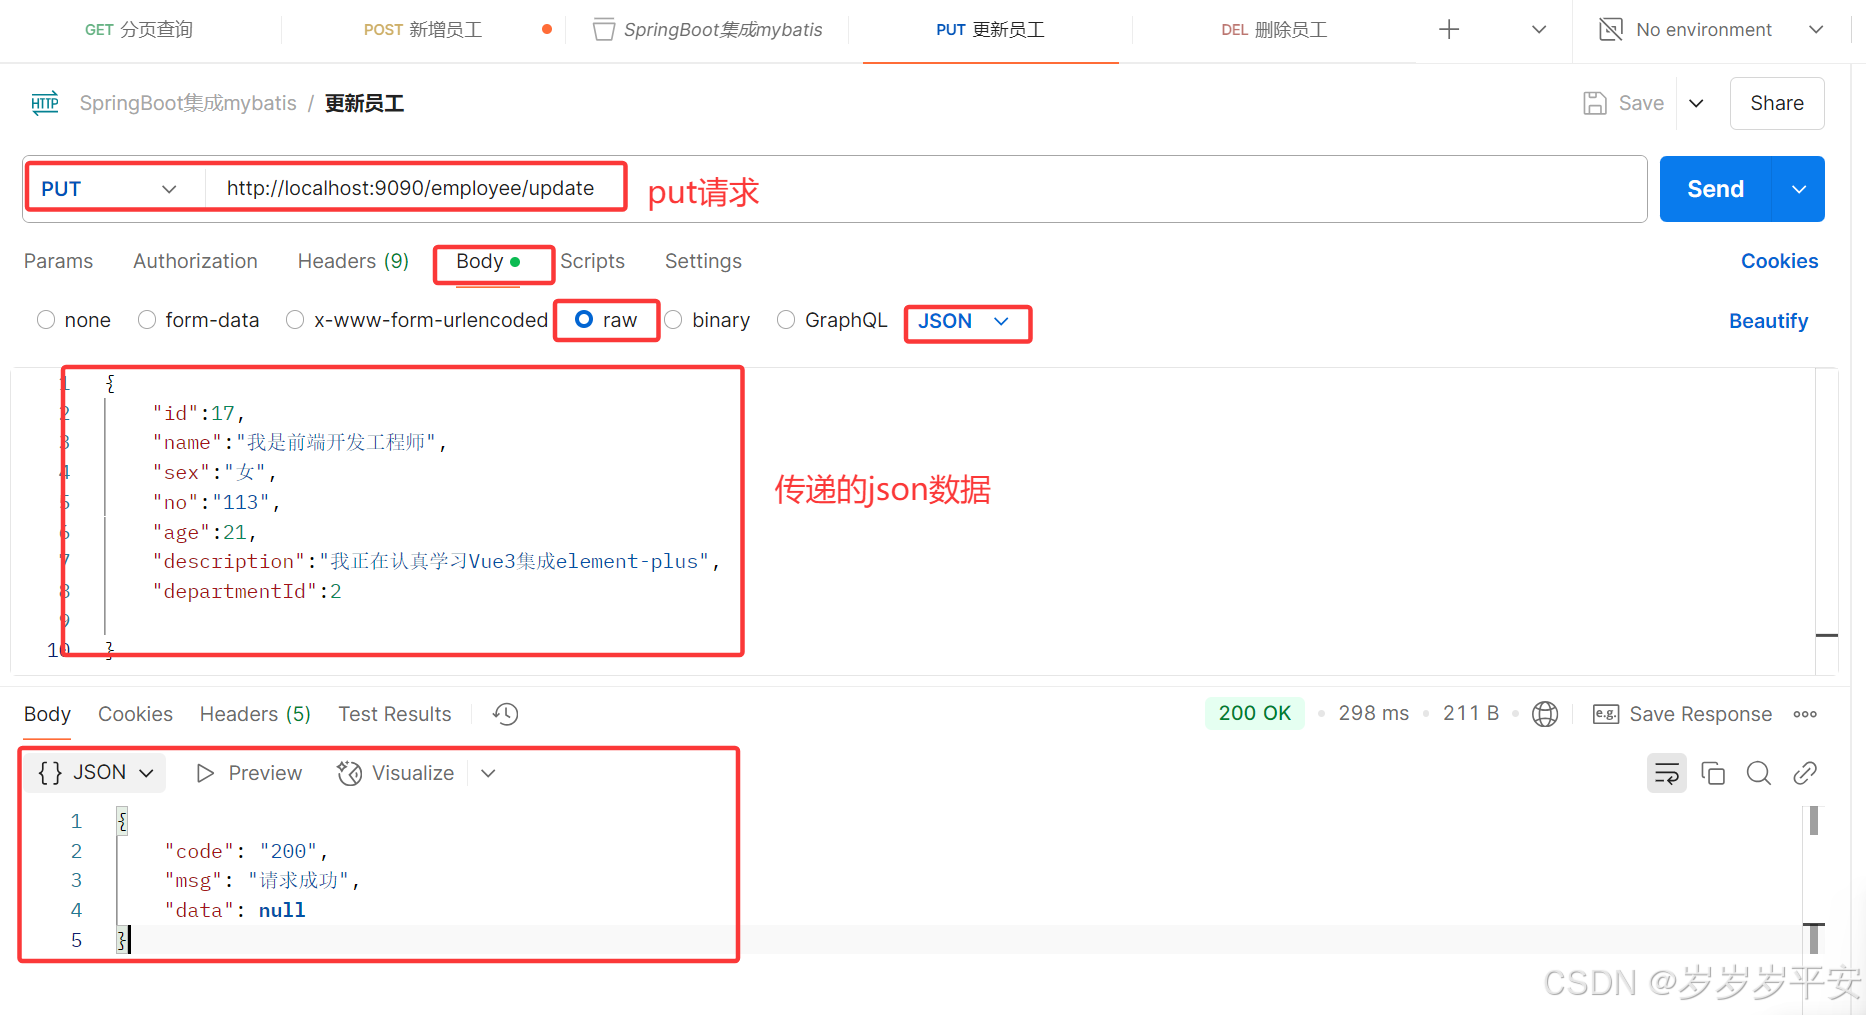Click the globe network icon near Save Response

[1545, 714]
